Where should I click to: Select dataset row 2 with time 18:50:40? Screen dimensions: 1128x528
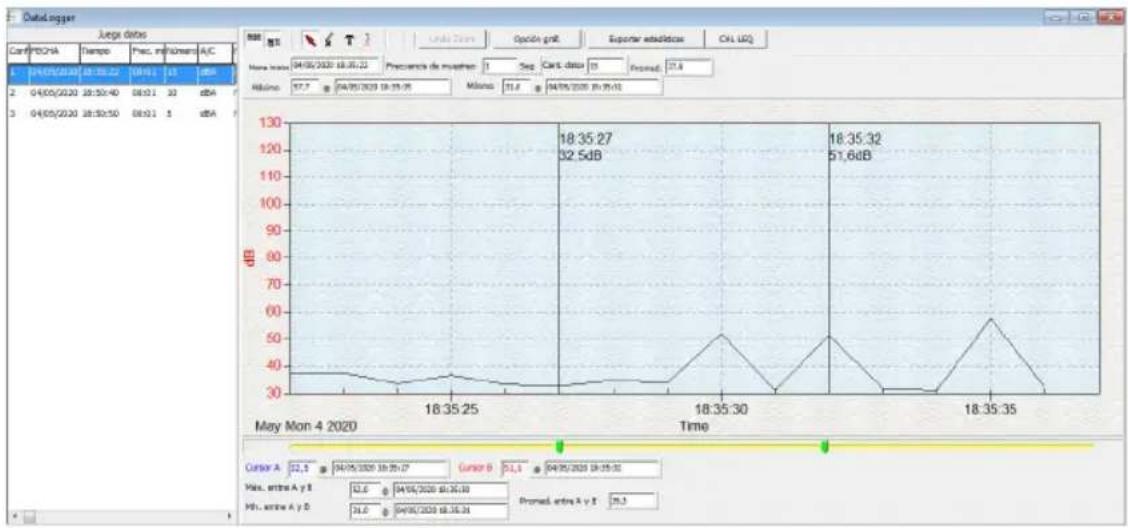(121, 94)
